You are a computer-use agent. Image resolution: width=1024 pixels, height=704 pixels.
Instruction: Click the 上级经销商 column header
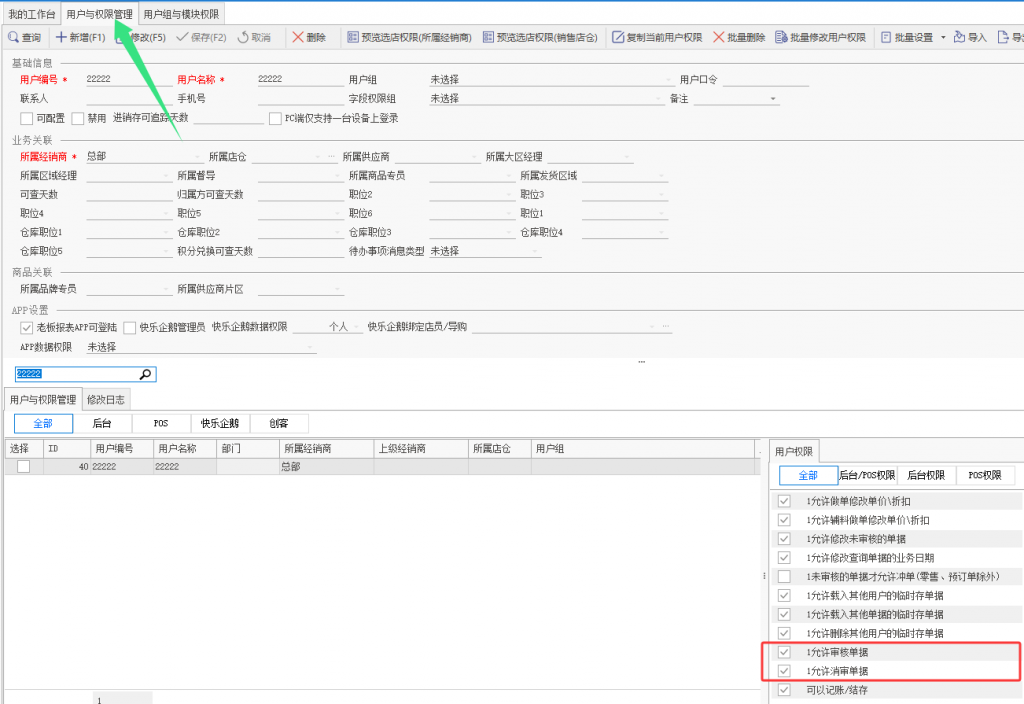(421, 449)
